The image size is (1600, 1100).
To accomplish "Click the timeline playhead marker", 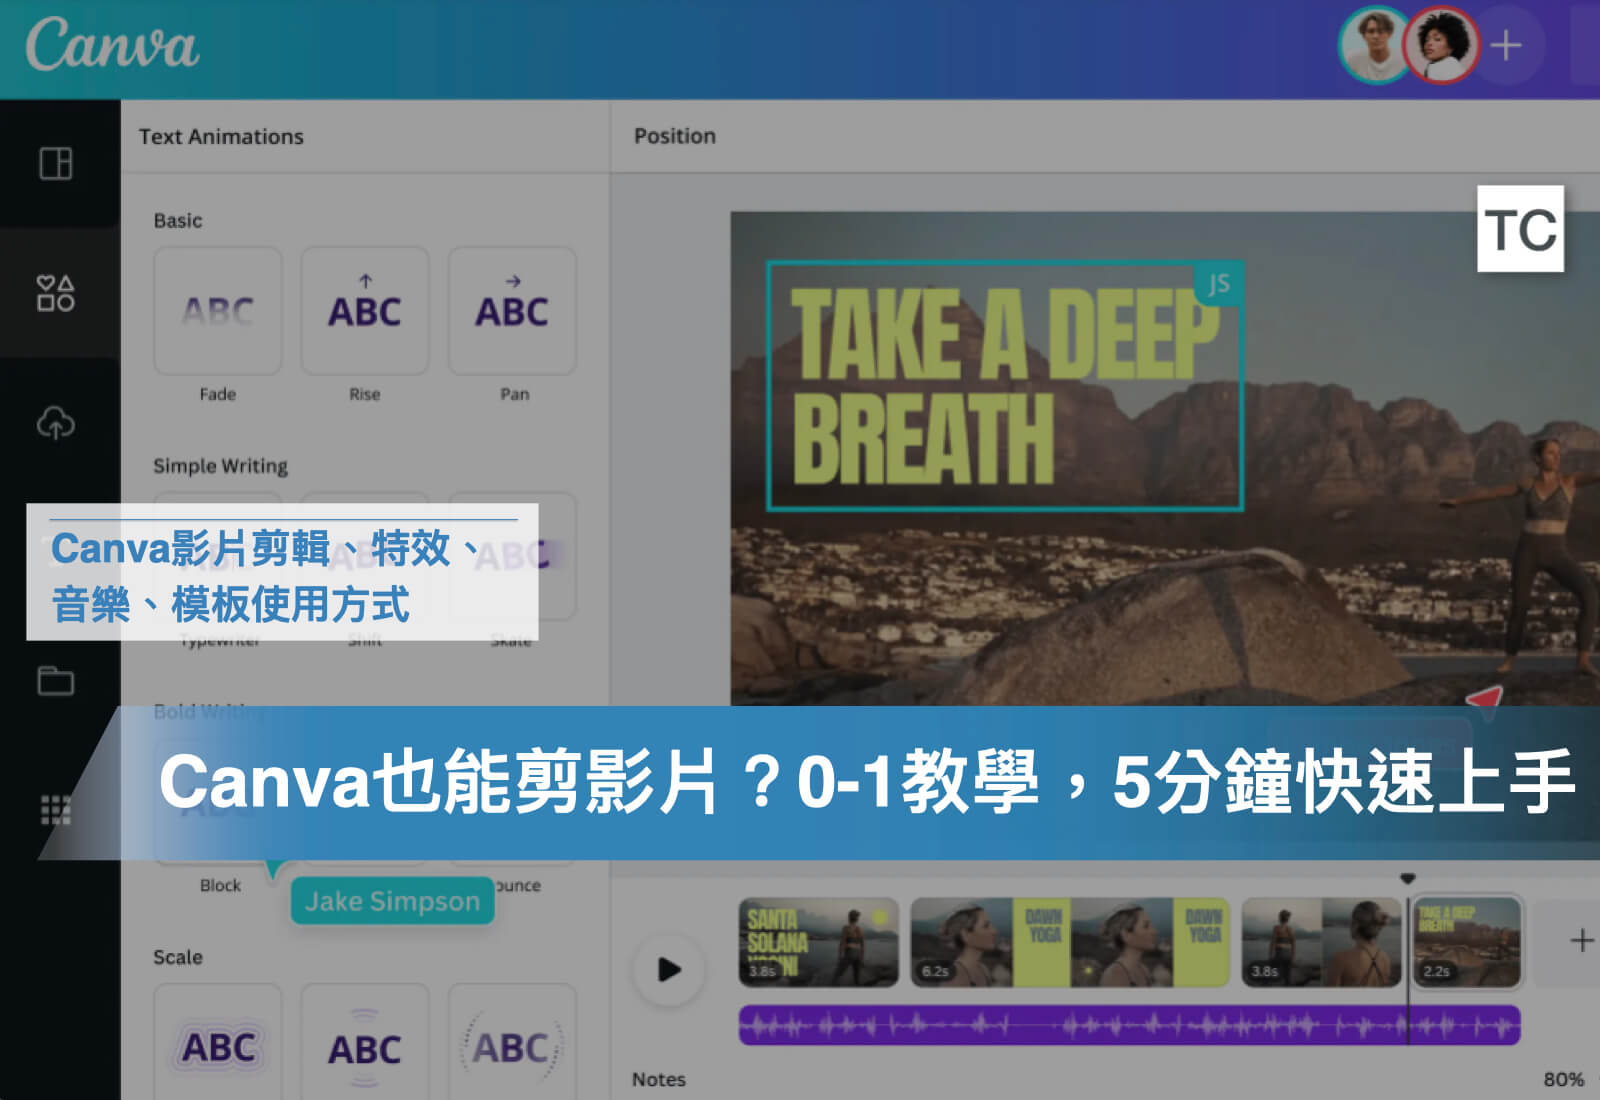I will tap(1408, 878).
